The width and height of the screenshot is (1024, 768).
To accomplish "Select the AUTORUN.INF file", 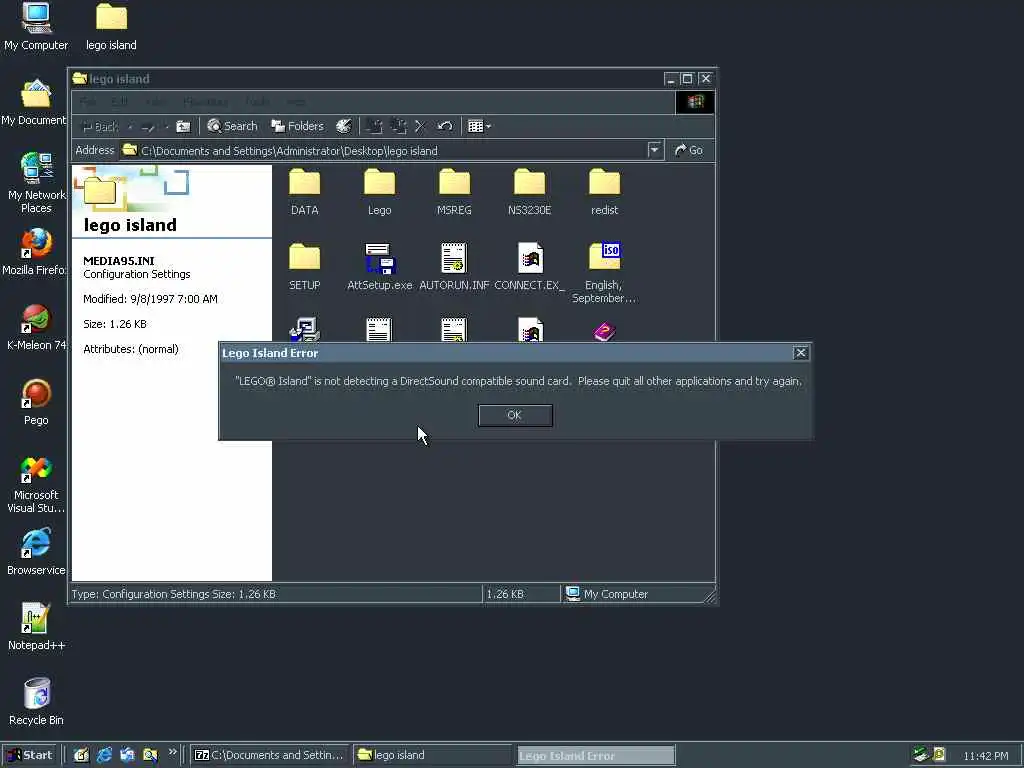I will 454,267.
